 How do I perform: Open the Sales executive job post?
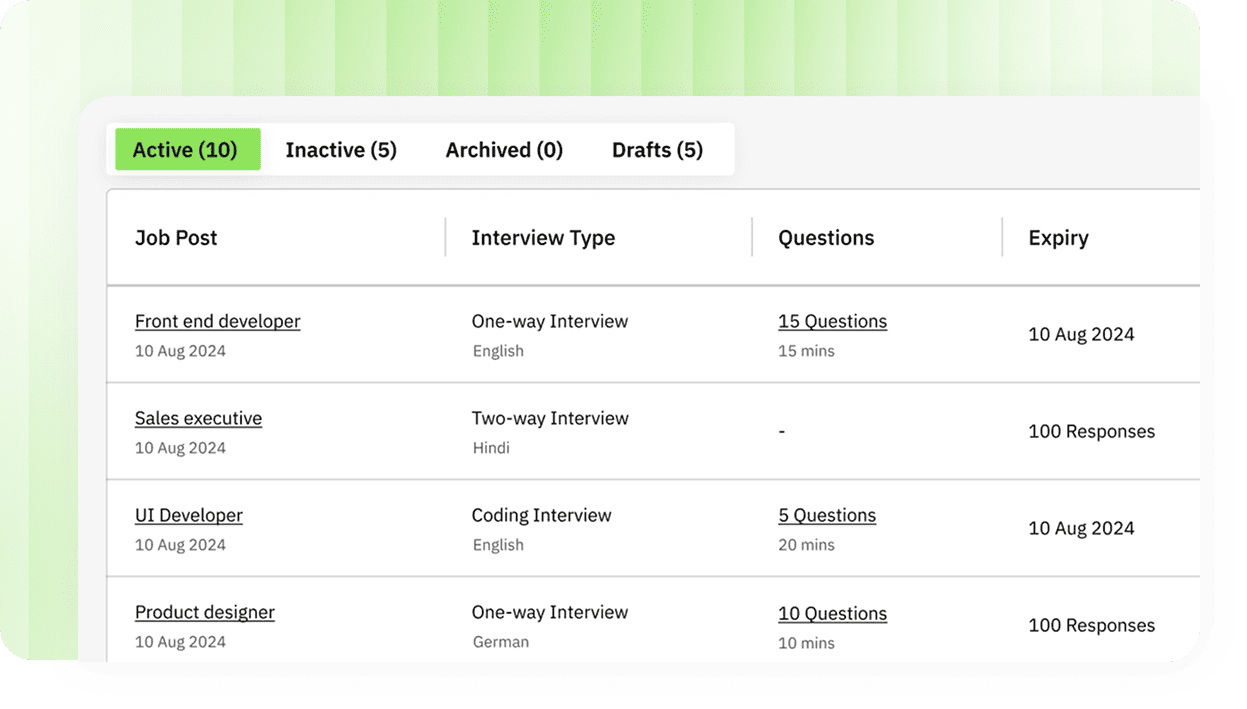click(198, 418)
